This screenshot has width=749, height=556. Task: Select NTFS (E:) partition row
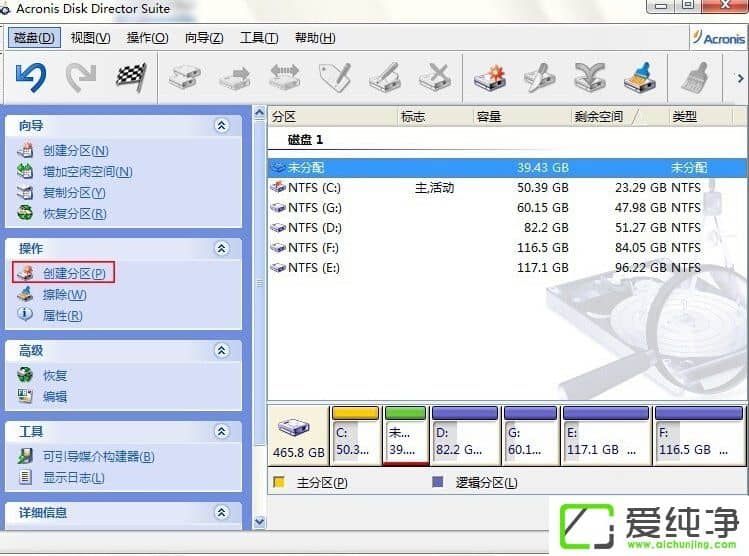tap(507, 268)
